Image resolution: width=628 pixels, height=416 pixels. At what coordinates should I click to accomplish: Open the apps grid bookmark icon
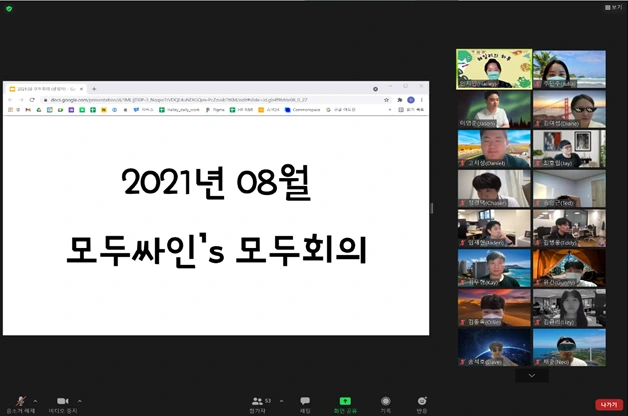[10, 110]
